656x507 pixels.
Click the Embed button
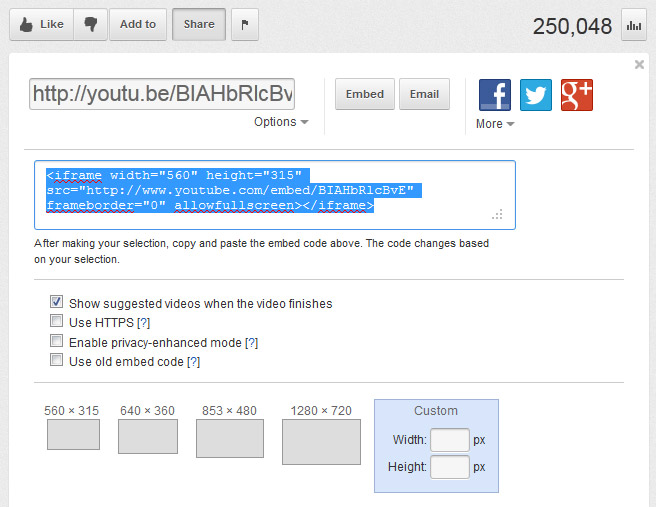[x=365, y=94]
